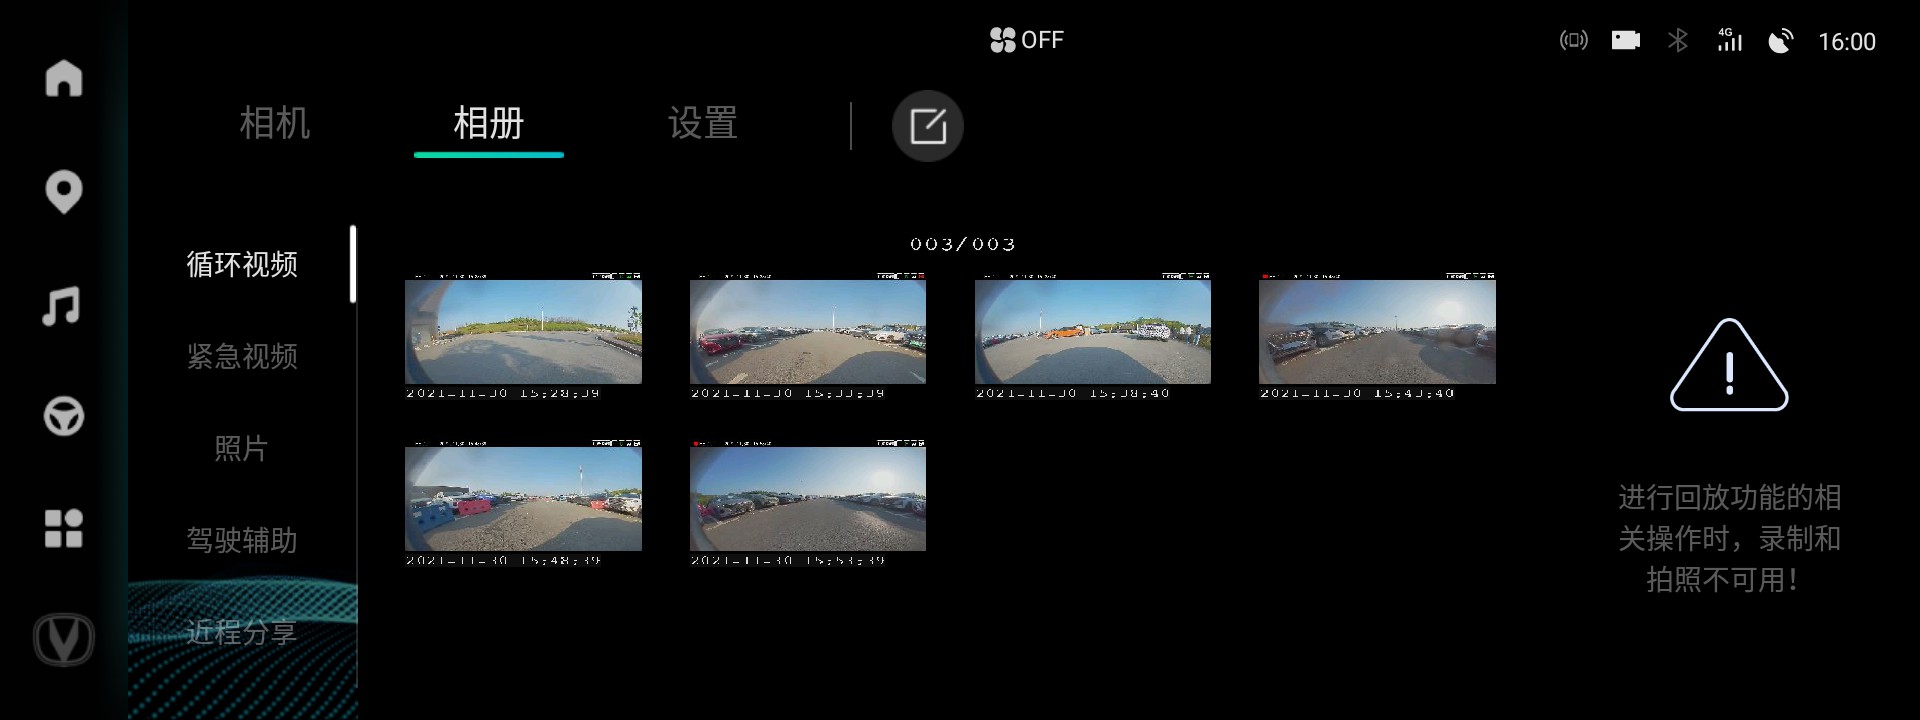The image size is (1920, 720).
Task: Select the 紧急视频 category
Action: 242,356
